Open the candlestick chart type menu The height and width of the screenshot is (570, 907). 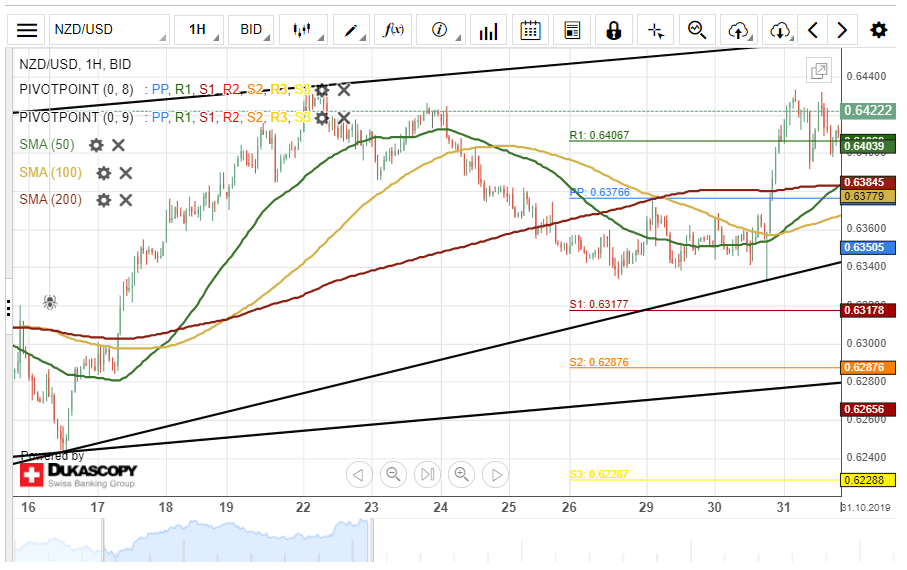(x=303, y=30)
